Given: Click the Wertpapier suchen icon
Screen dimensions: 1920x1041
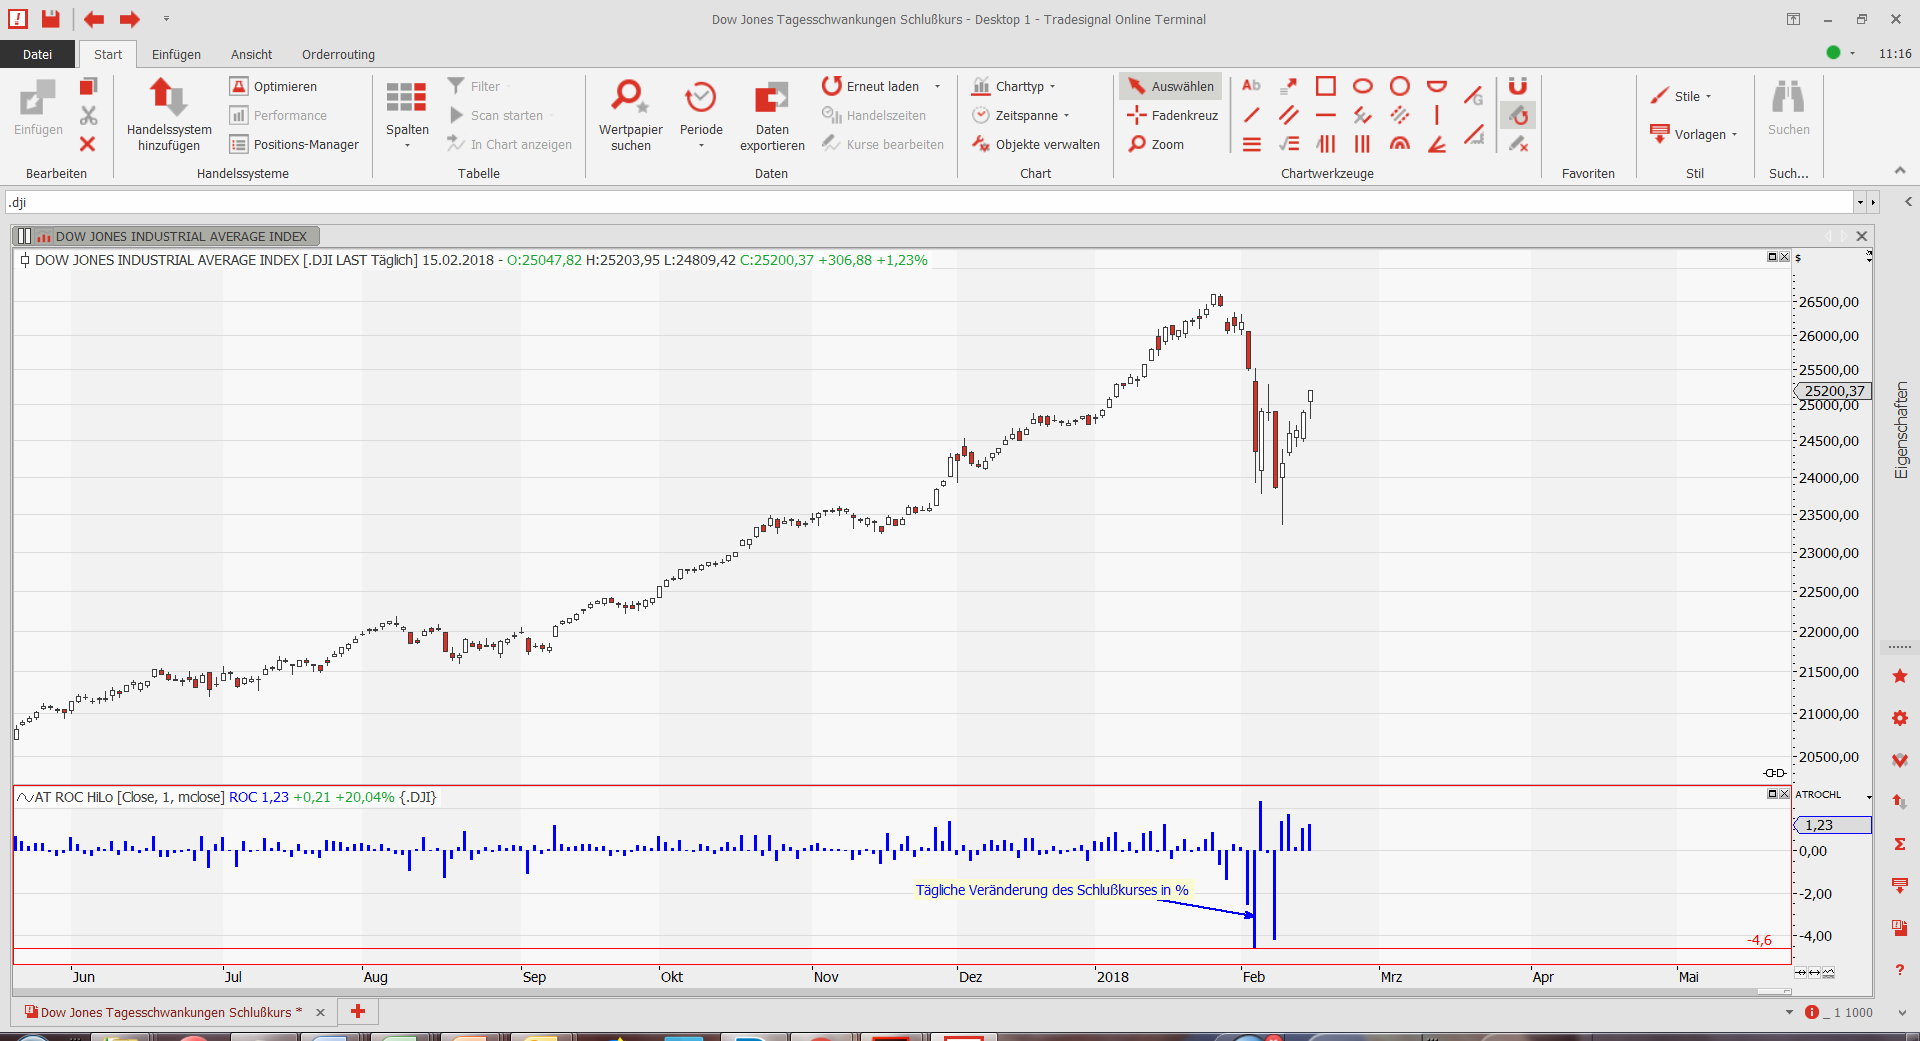Looking at the screenshot, I should [x=630, y=98].
